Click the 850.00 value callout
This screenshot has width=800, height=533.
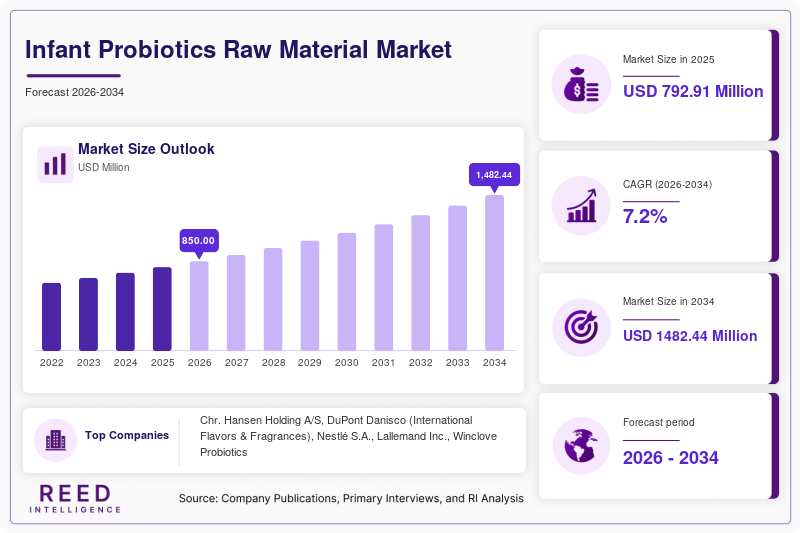point(198,241)
